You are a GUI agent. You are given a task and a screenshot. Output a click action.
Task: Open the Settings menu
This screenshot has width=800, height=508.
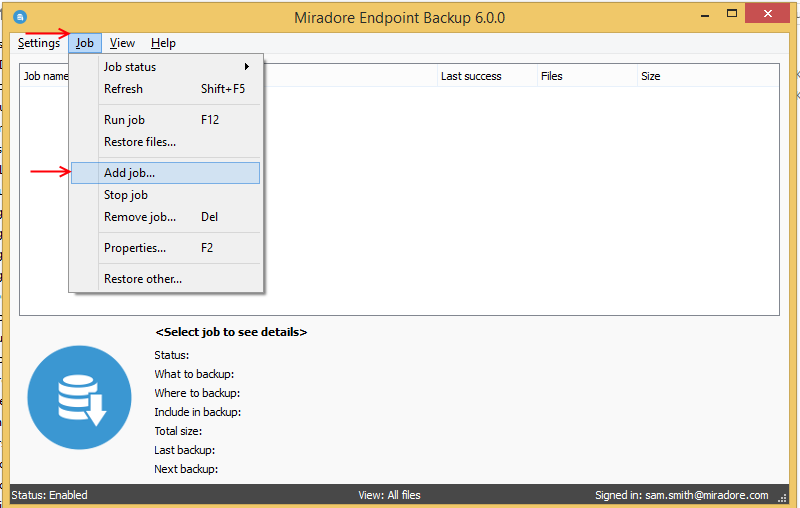[x=39, y=43]
